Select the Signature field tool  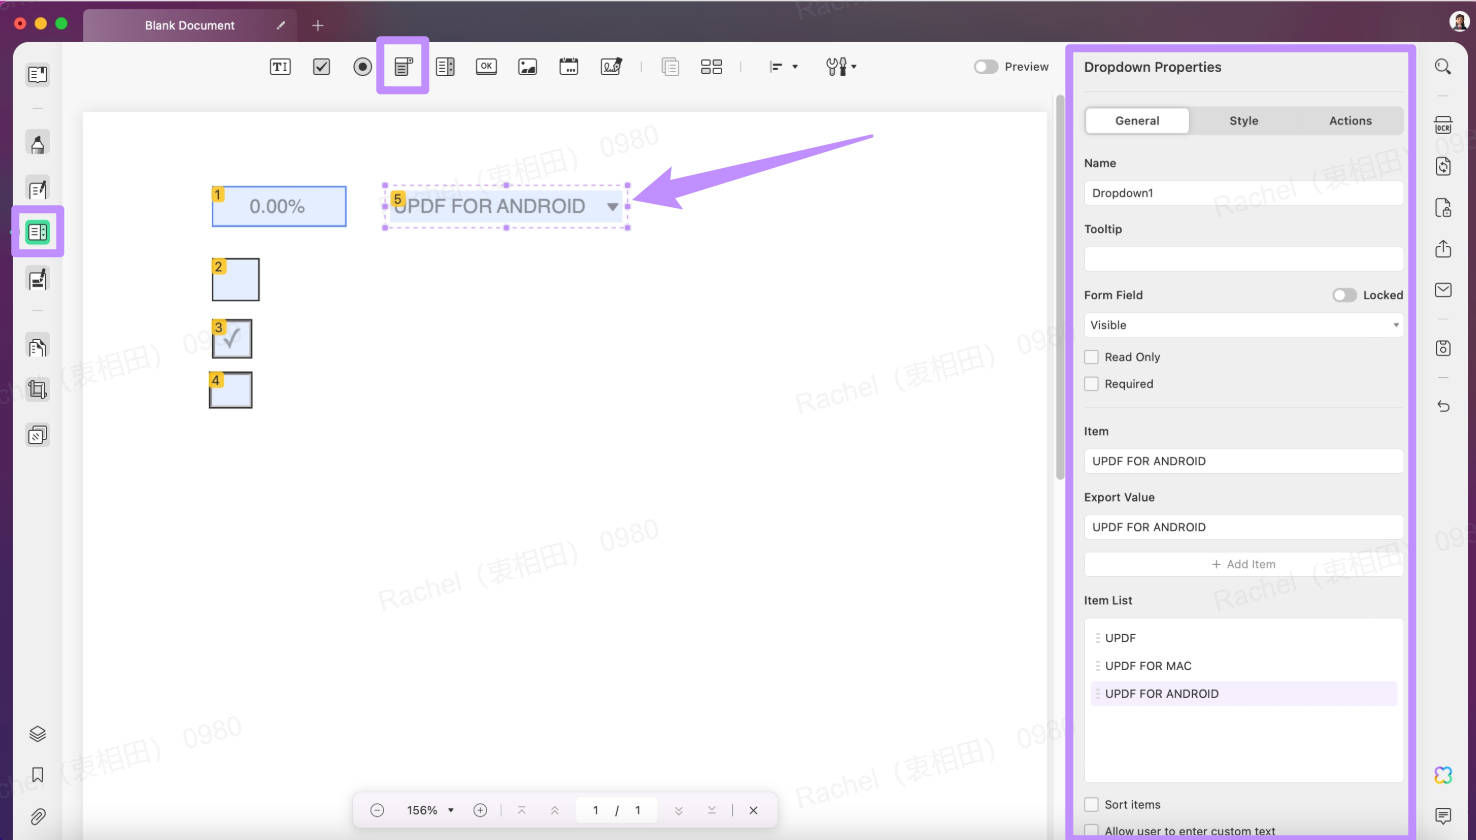611,66
